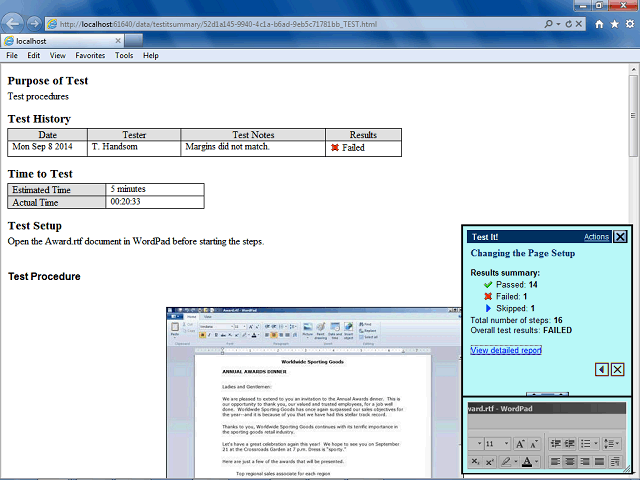Click the previous step arrow in Test It!
This screenshot has width=640, height=480.
tap(602, 369)
